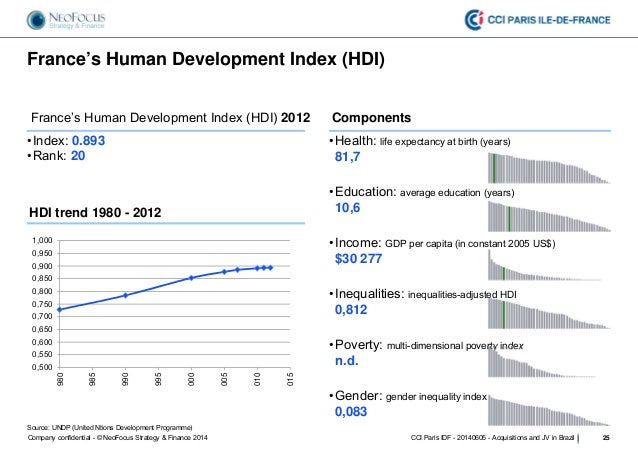Click the Gender ranking bar chart
The image size is (638, 451).
(549, 410)
